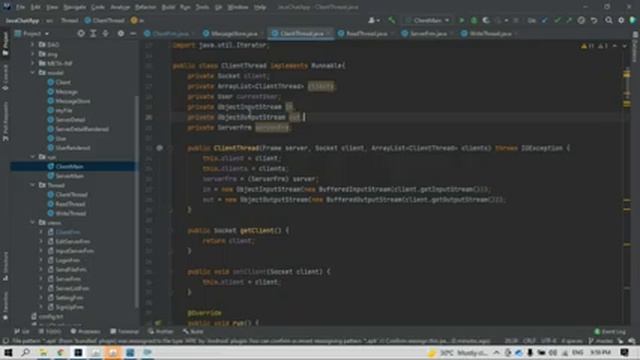
Task: Undo with the rollback arrow icon
Action: coord(594,20)
